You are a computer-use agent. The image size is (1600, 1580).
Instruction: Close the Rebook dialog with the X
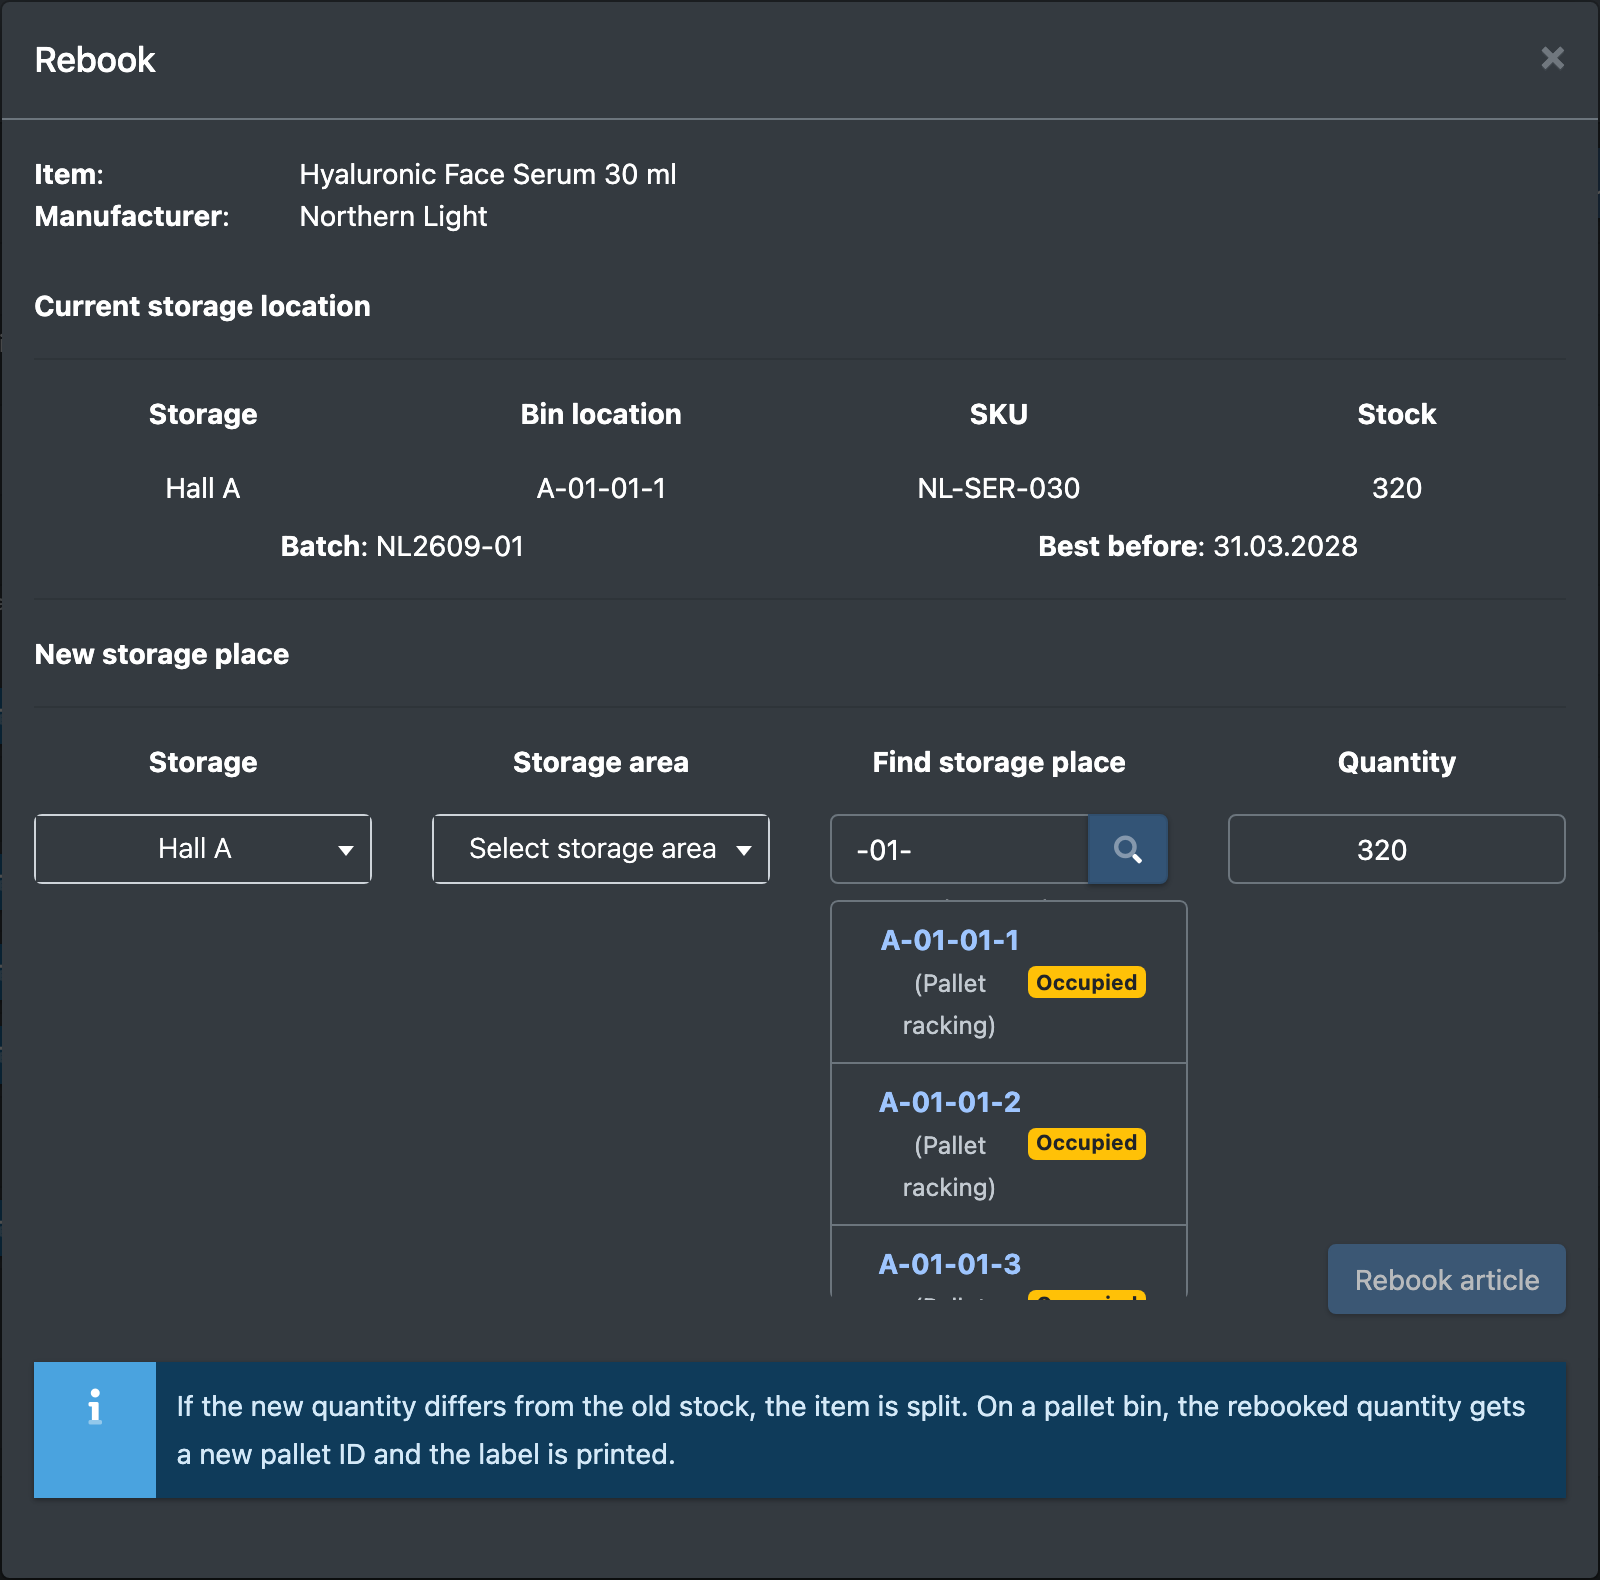pyautogui.click(x=1552, y=58)
